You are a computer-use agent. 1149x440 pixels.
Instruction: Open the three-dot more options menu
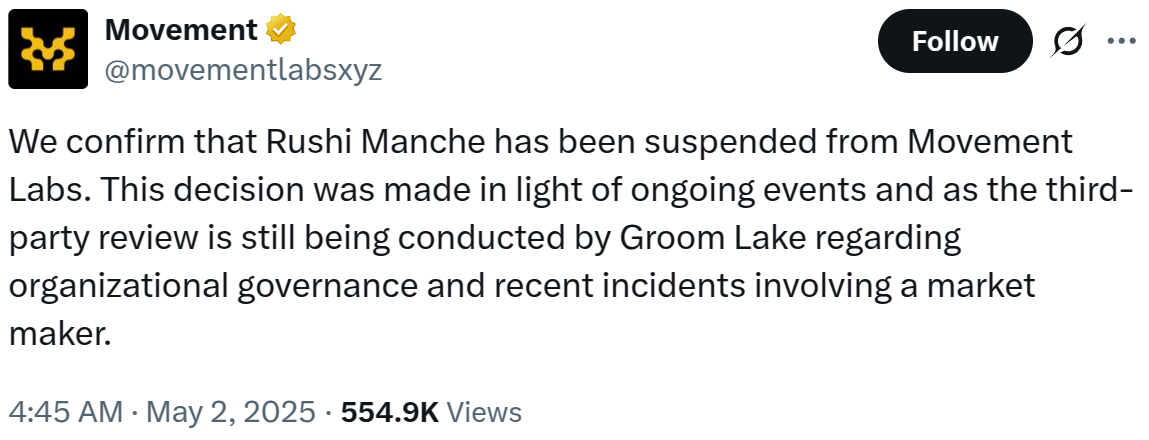(1121, 41)
